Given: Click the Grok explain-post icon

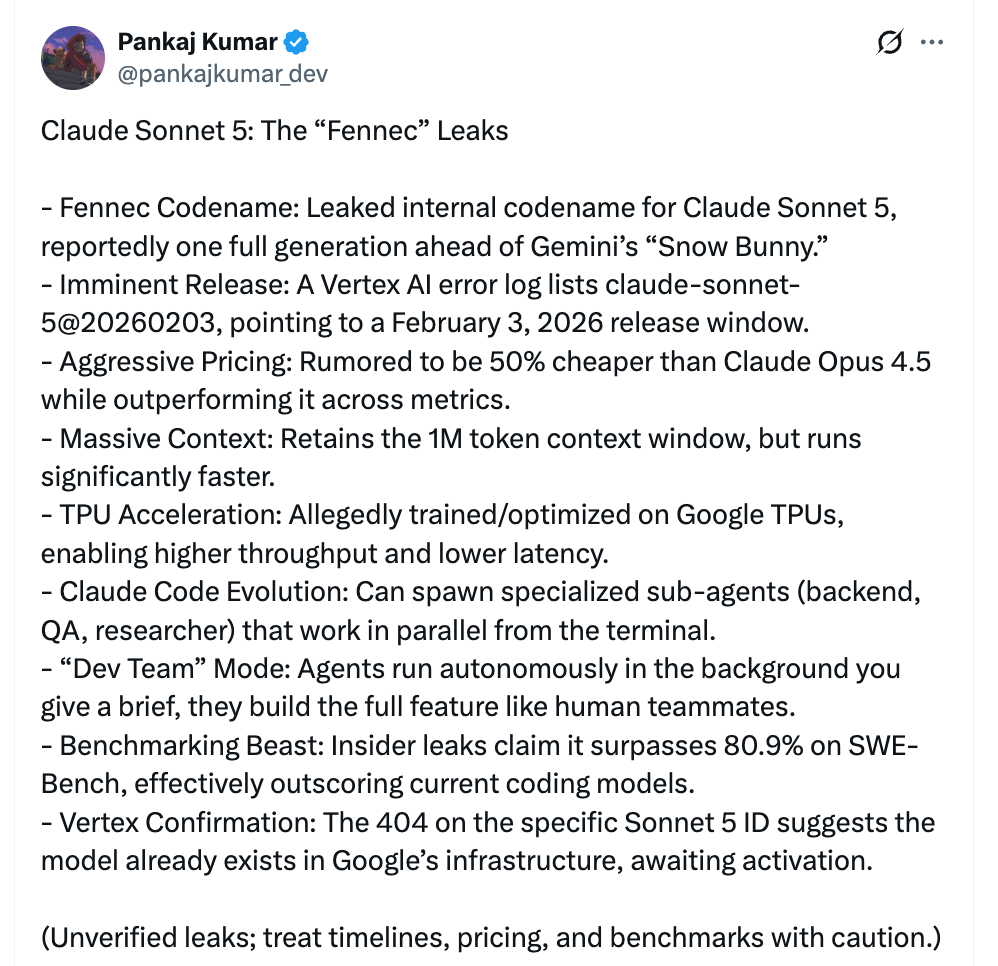Looking at the screenshot, I should point(889,42).
